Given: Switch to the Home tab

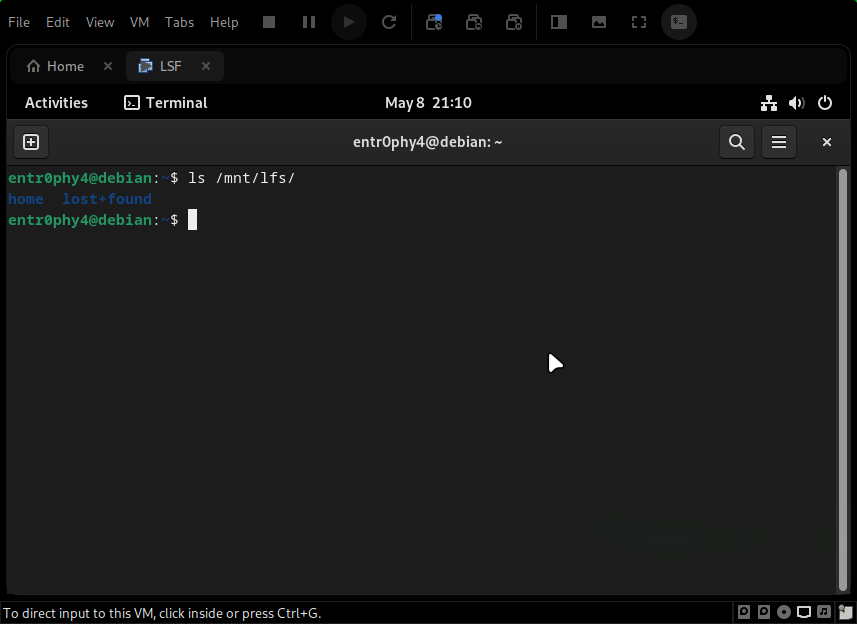Looking at the screenshot, I should point(56,66).
